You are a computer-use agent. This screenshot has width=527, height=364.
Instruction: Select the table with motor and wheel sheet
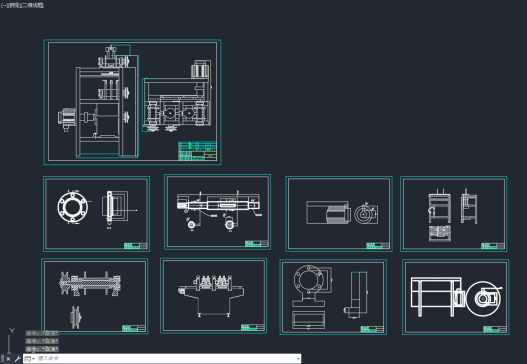tap(456, 297)
